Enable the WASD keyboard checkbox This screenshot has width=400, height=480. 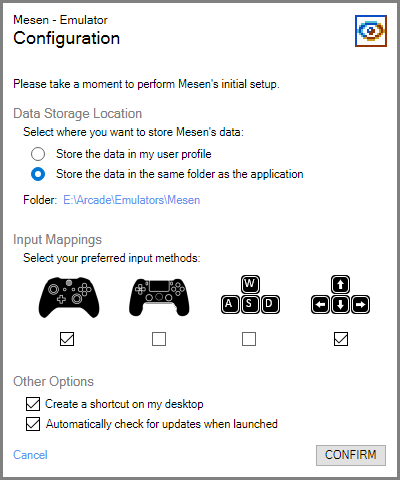(x=249, y=339)
